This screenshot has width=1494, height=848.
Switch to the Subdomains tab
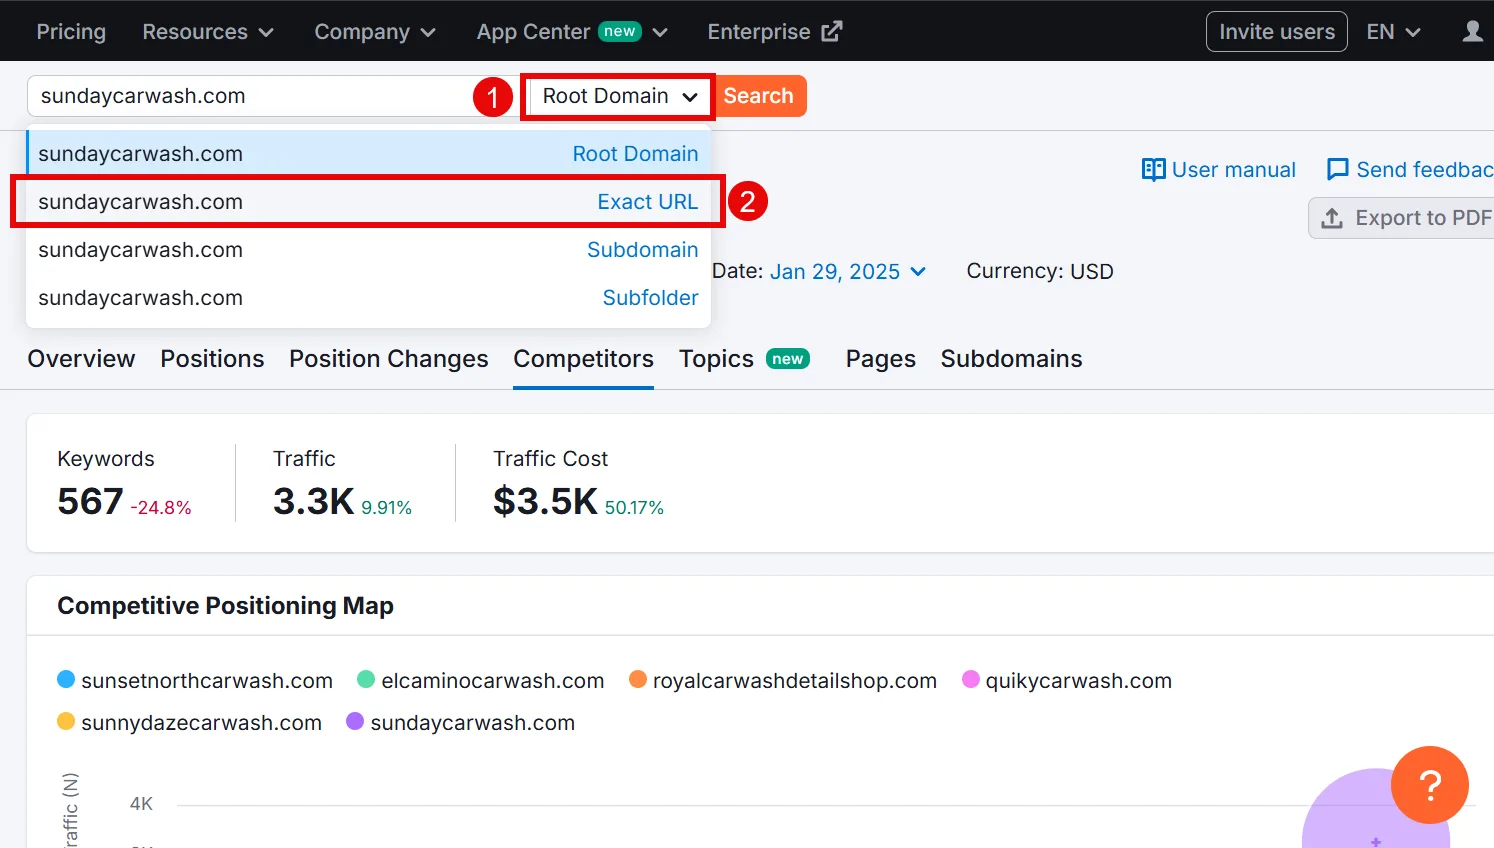coord(1011,359)
